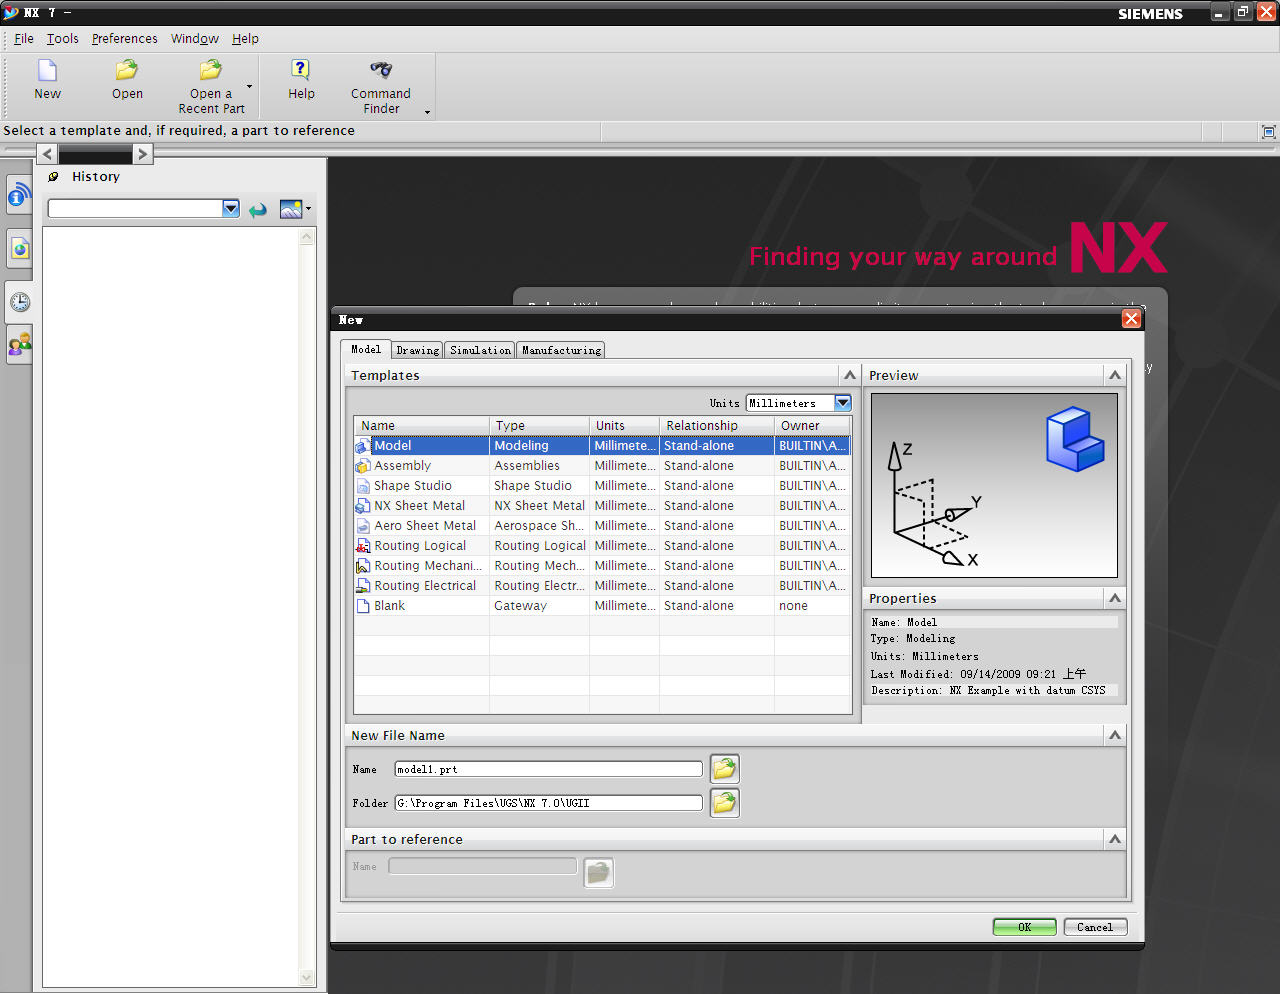Screen dimensions: 1280x994
Task: Click the status bar window icon at right
Action: pos(1268,132)
